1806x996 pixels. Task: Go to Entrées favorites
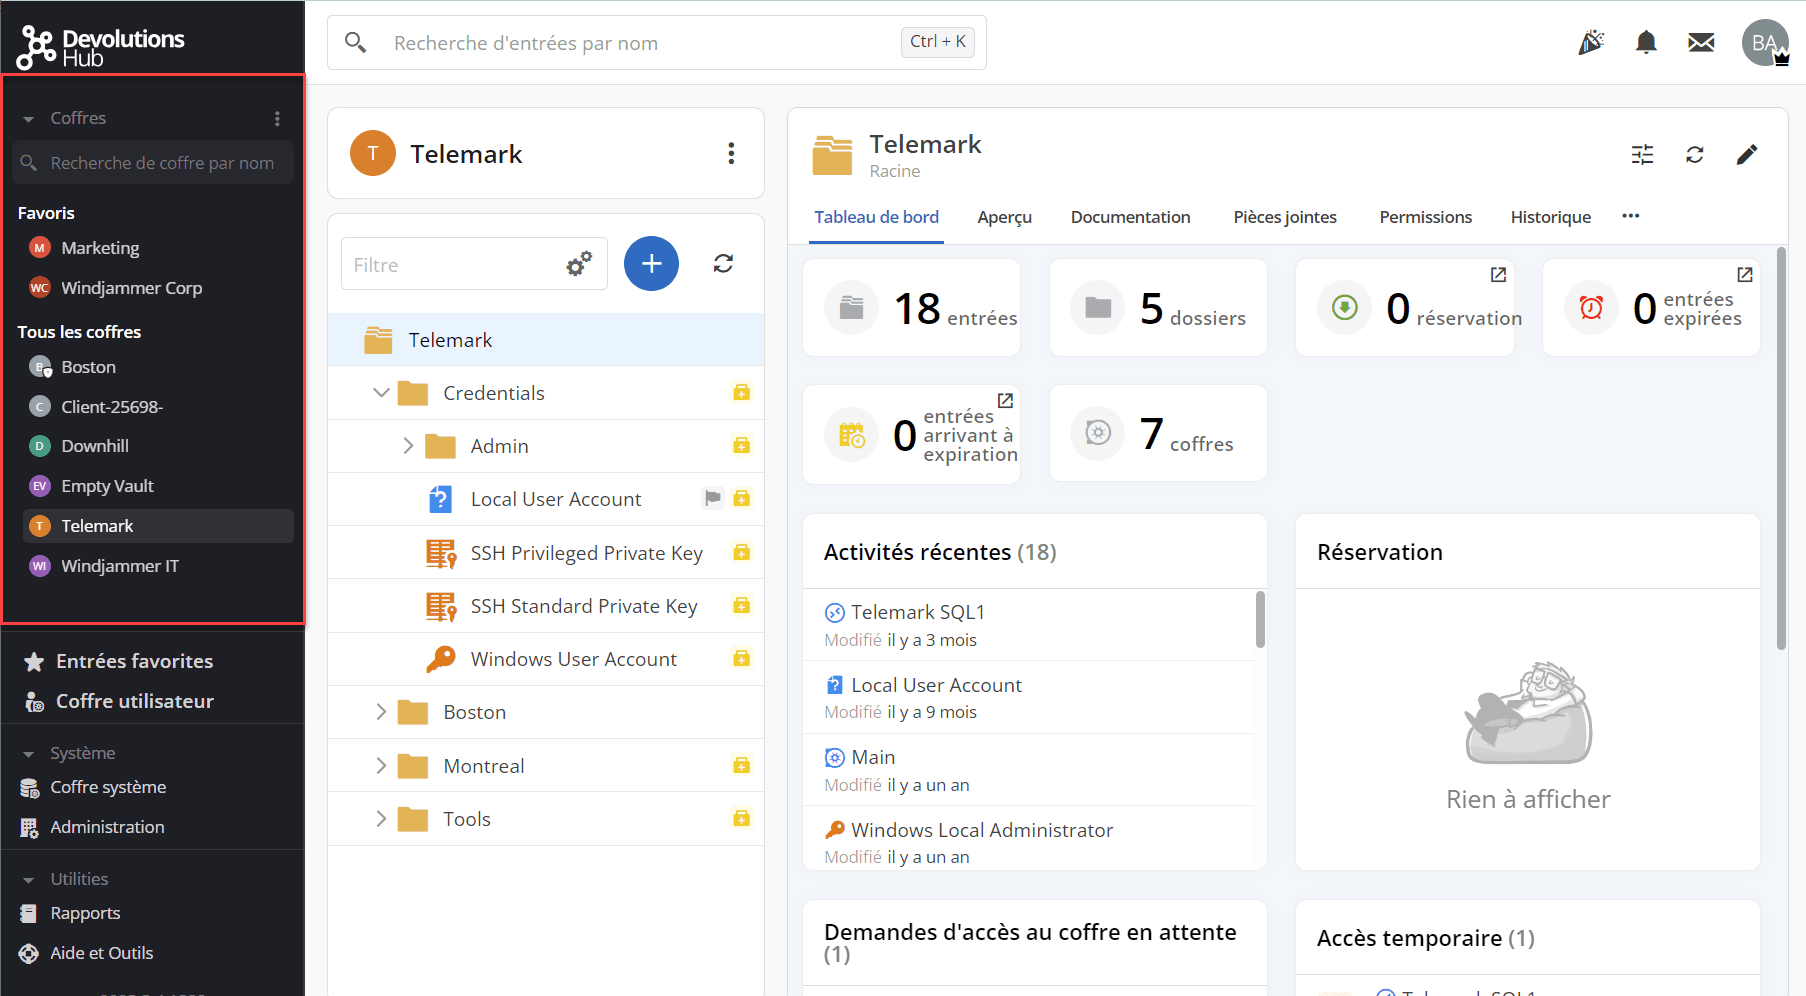coord(134,661)
